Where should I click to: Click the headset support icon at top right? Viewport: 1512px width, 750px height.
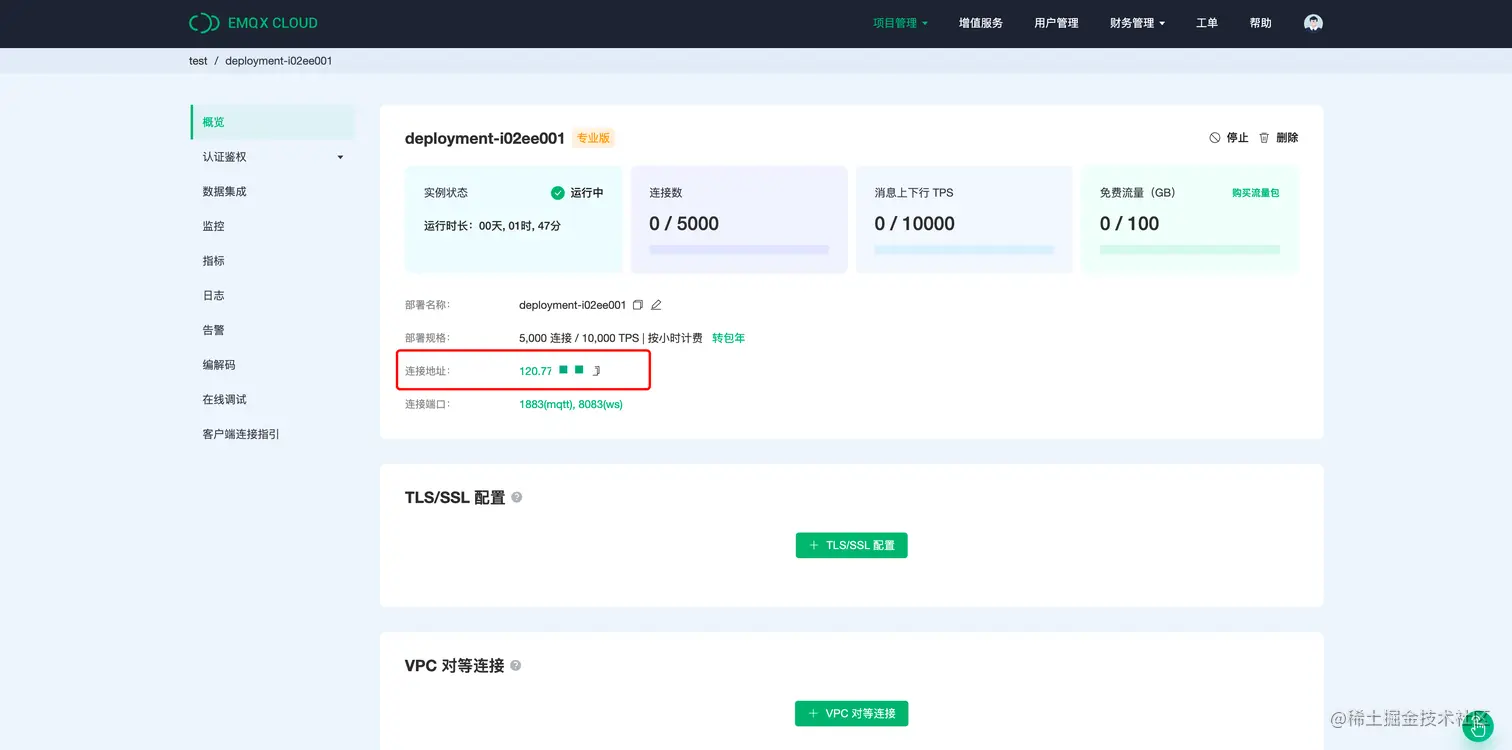1313,22
